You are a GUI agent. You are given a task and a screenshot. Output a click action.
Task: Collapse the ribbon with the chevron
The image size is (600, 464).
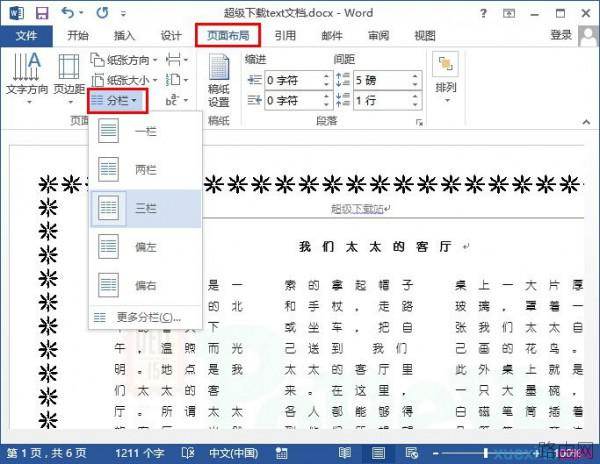click(586, 122)
